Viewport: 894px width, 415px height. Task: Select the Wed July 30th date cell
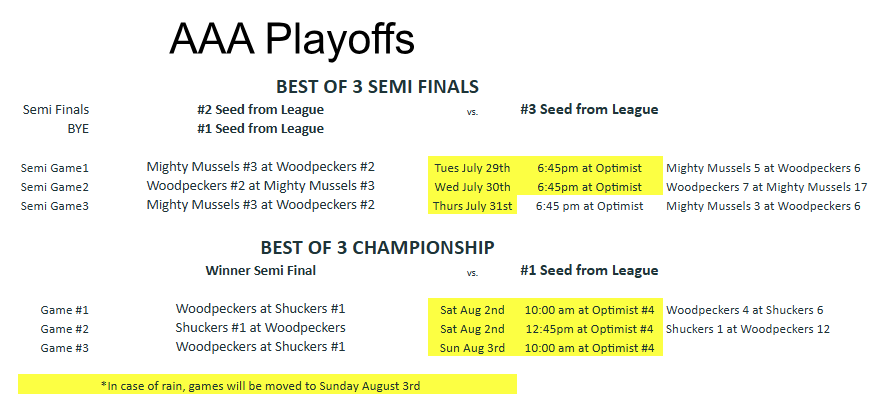click(472, 187)
